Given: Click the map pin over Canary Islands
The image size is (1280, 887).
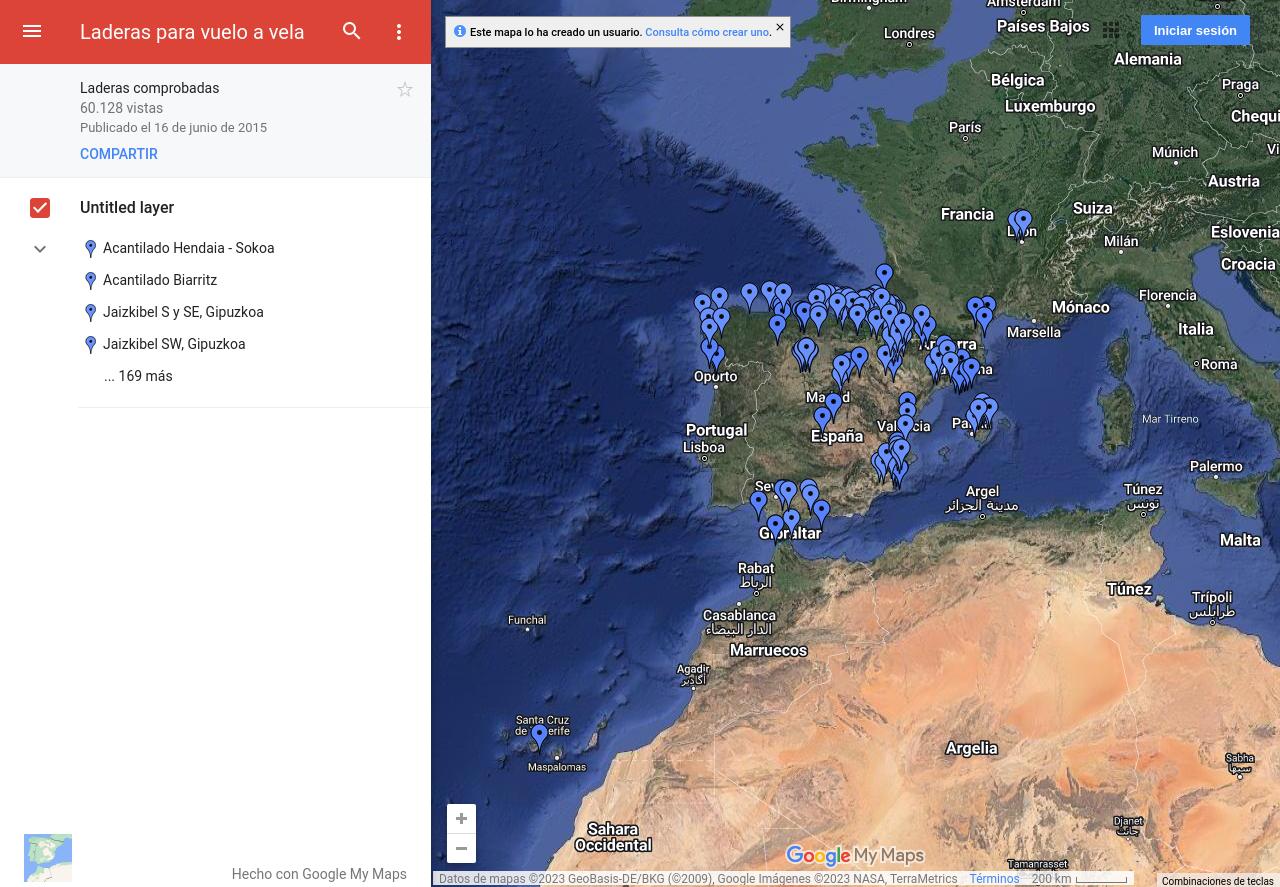Looking at the screenshot, I should pyautogui.click(x=539, y=736).
